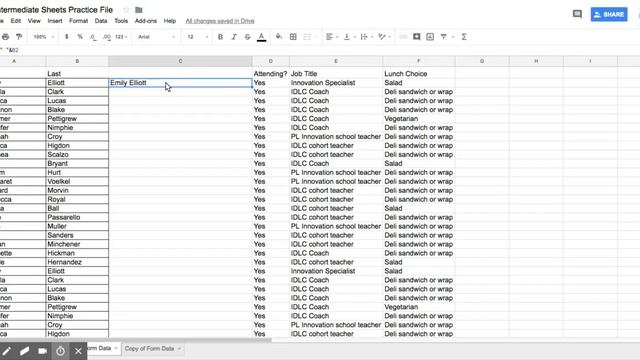This screenshot has height=360, width=640.
Task: Open Copy of Form Data tab dropdown arrow
Action: pos(179,349)
